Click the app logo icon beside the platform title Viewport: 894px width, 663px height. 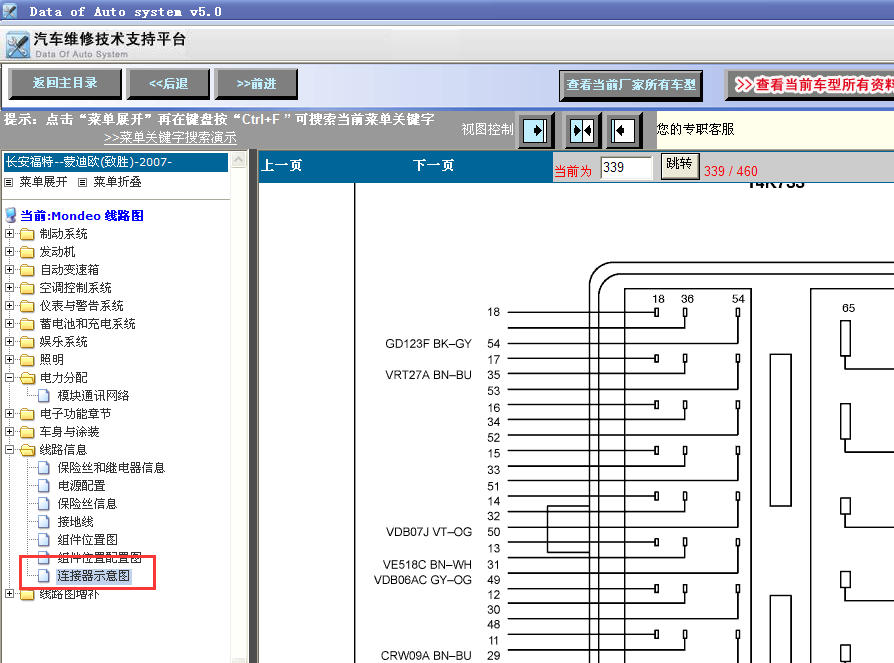point(18,45)
